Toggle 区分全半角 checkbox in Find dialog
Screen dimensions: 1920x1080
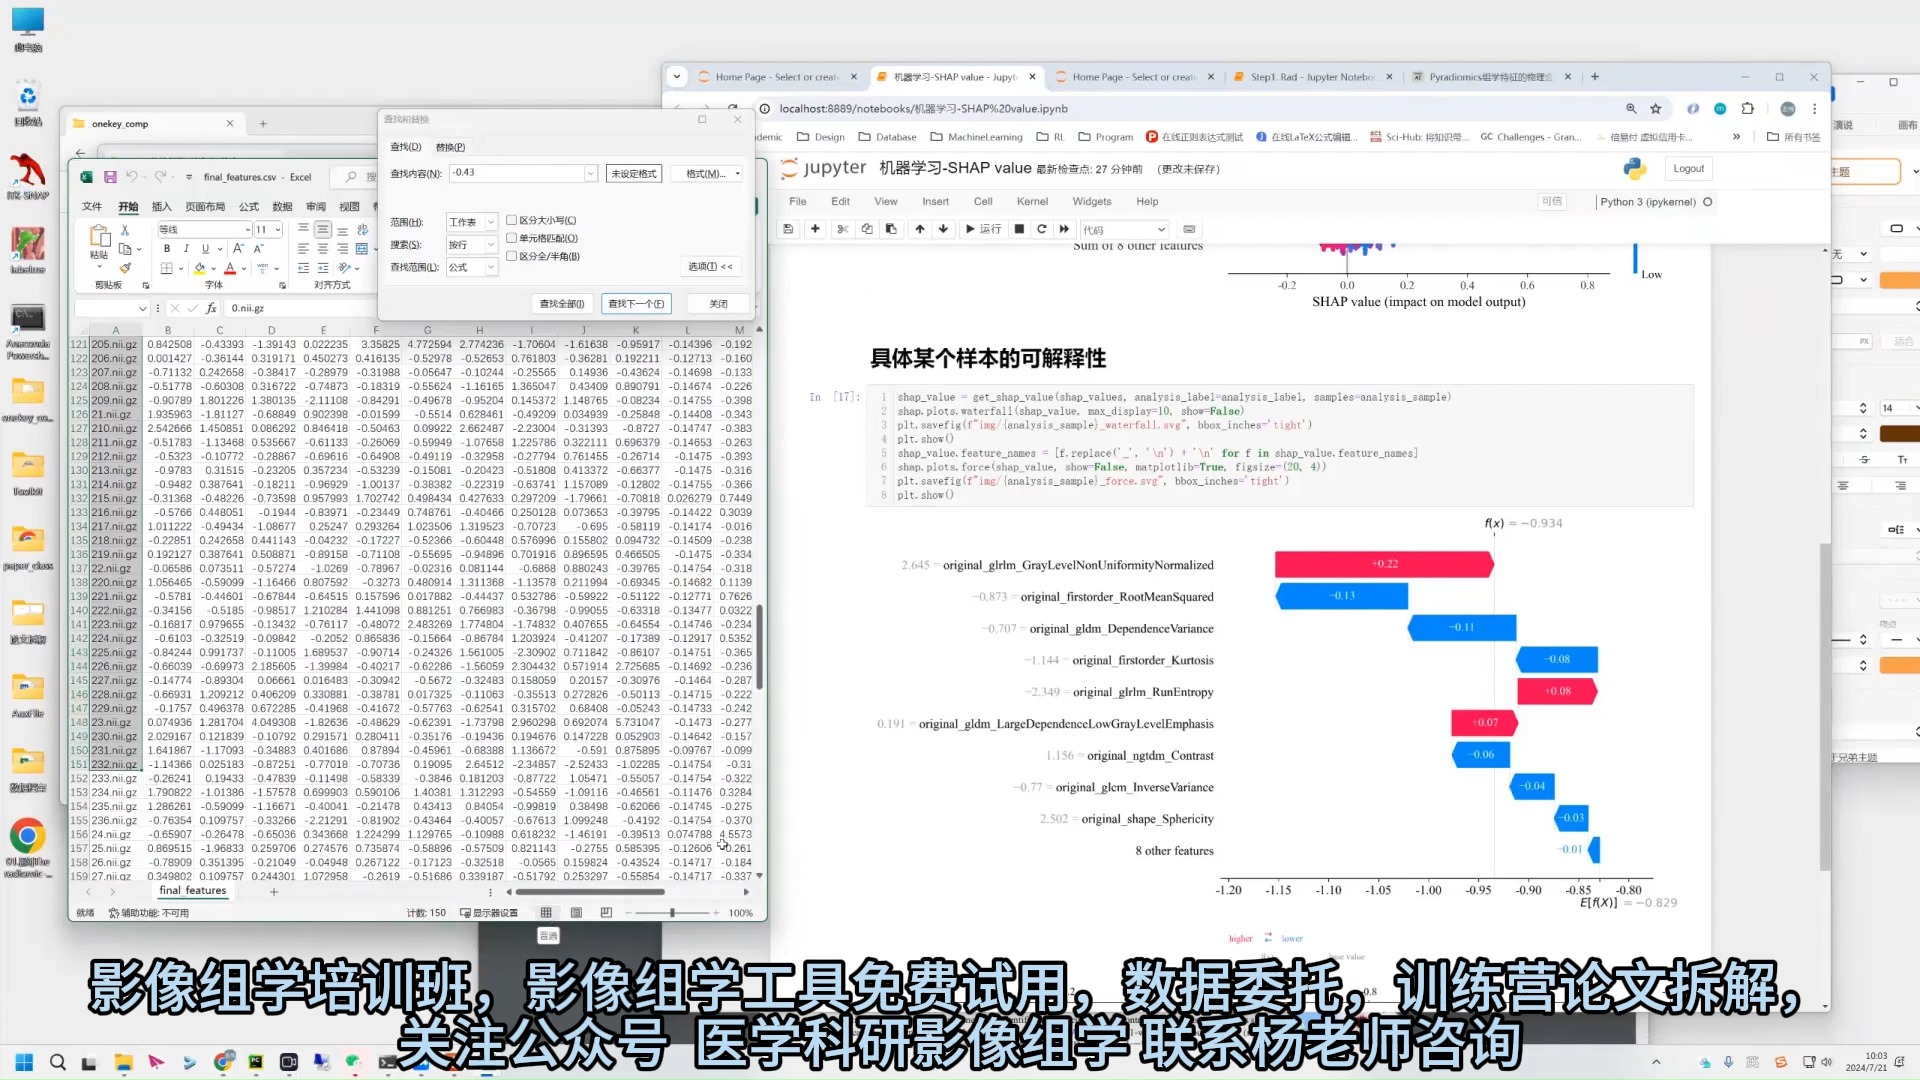513,256
